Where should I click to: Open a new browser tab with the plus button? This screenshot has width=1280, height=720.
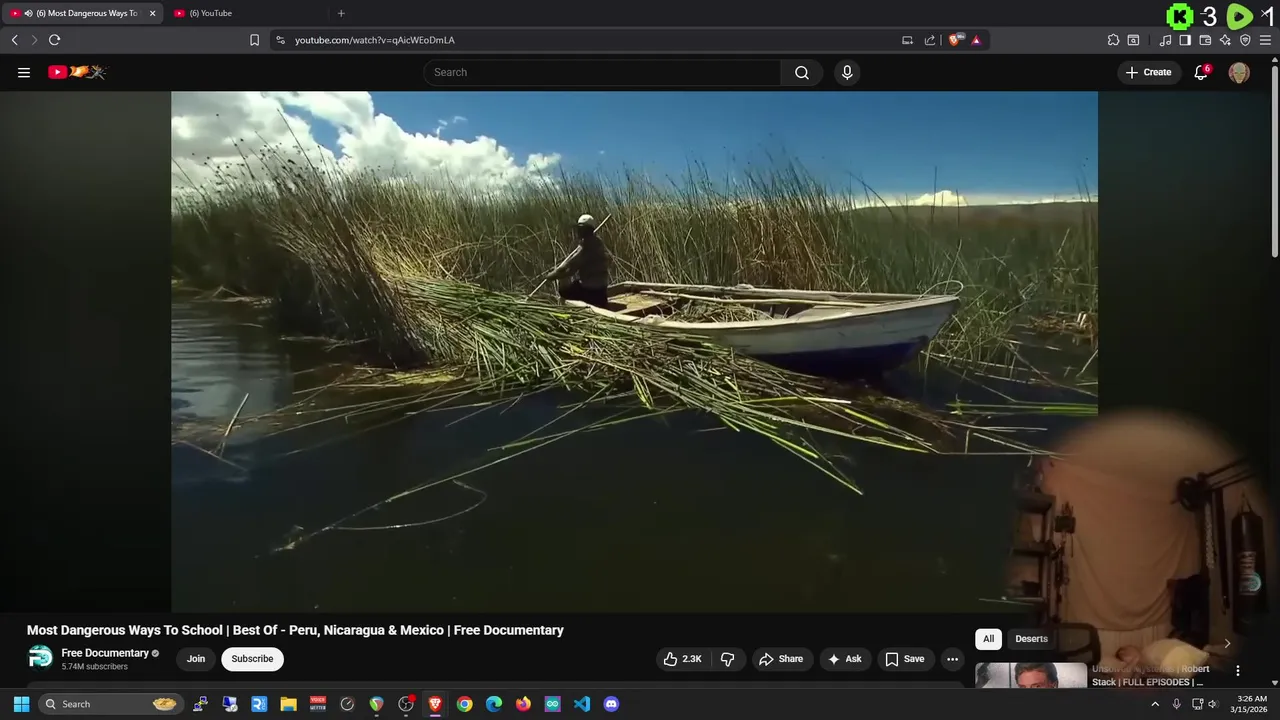click(x=341, y=13)
